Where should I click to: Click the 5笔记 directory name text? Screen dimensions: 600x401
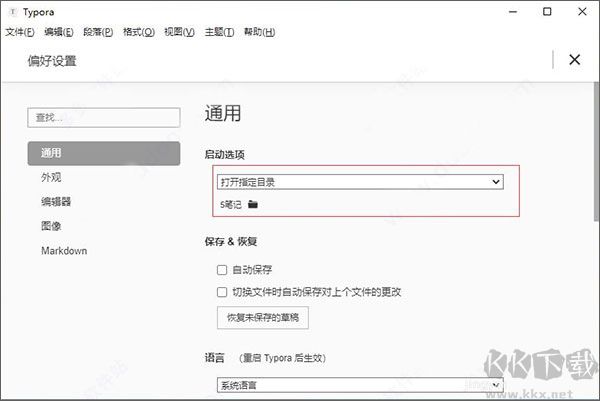(x=231, y=205)
